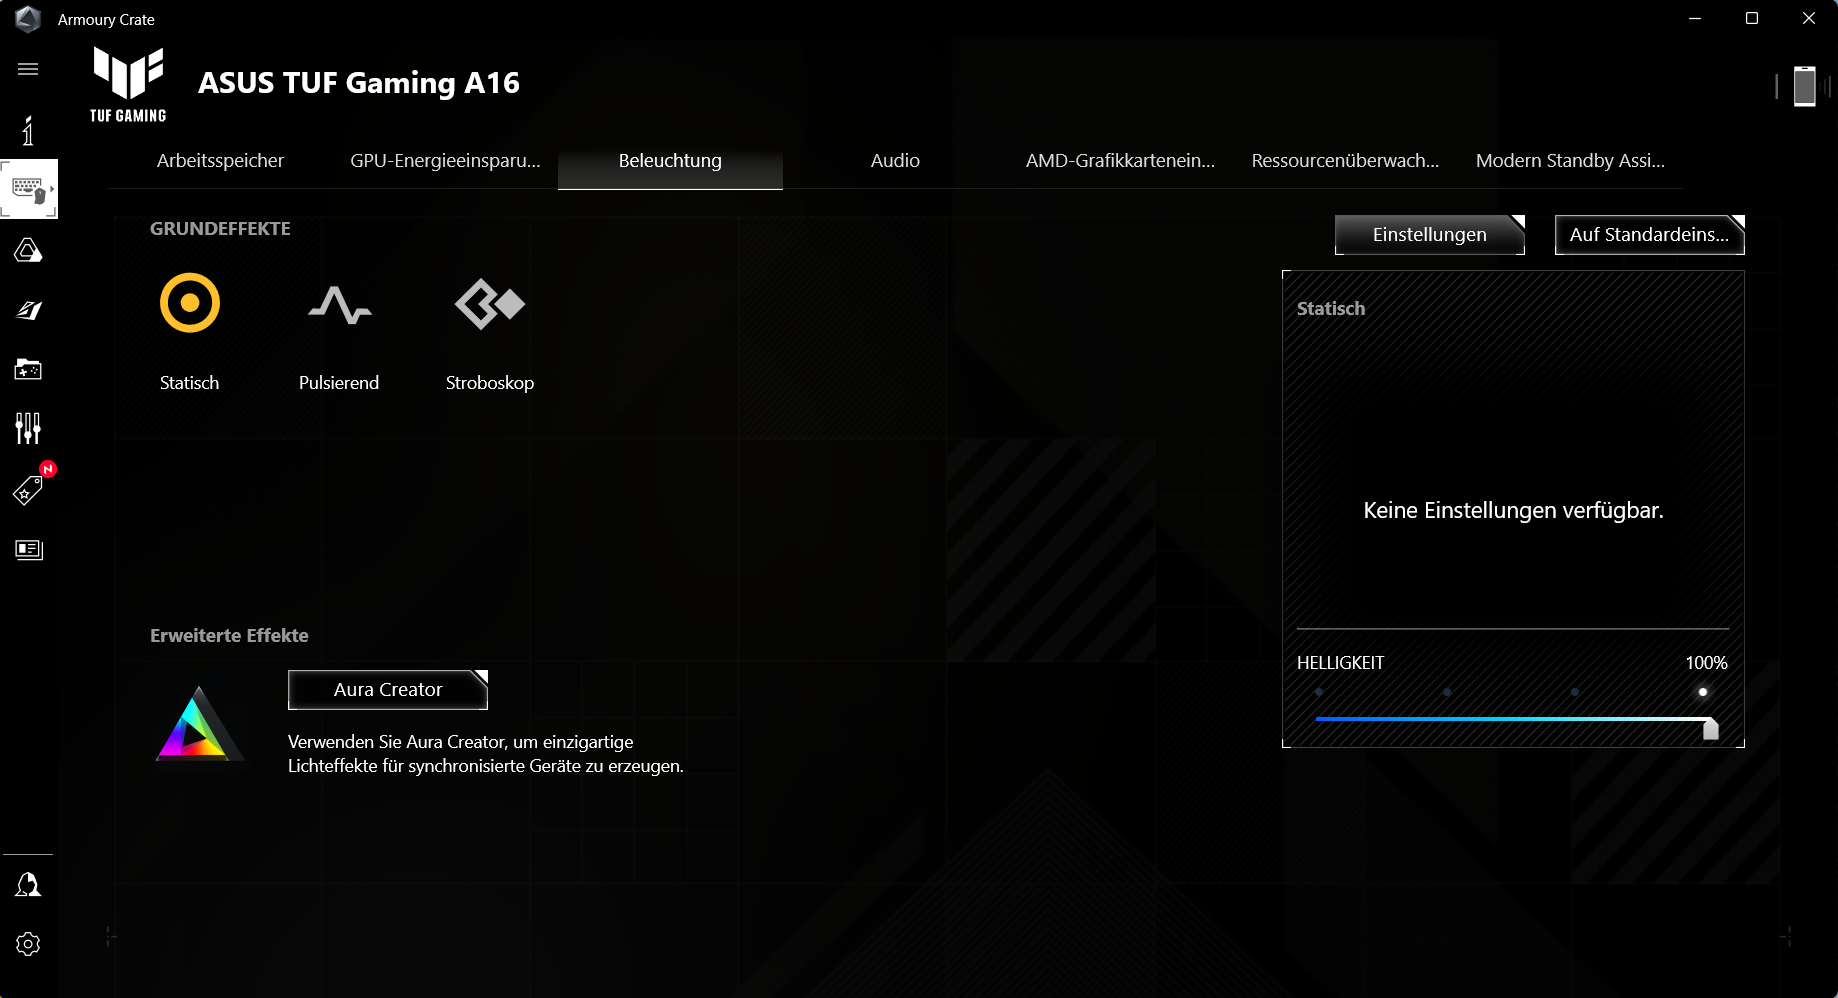The image size is (1838, 998).
Task: Open the Featured deals tag icon
Action: 28,489
